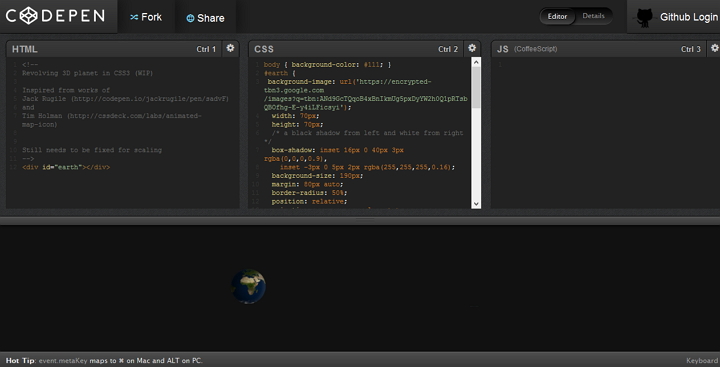Click the Hot Tip text
This screenshot has width=720, height=367.
click(104, 361)
